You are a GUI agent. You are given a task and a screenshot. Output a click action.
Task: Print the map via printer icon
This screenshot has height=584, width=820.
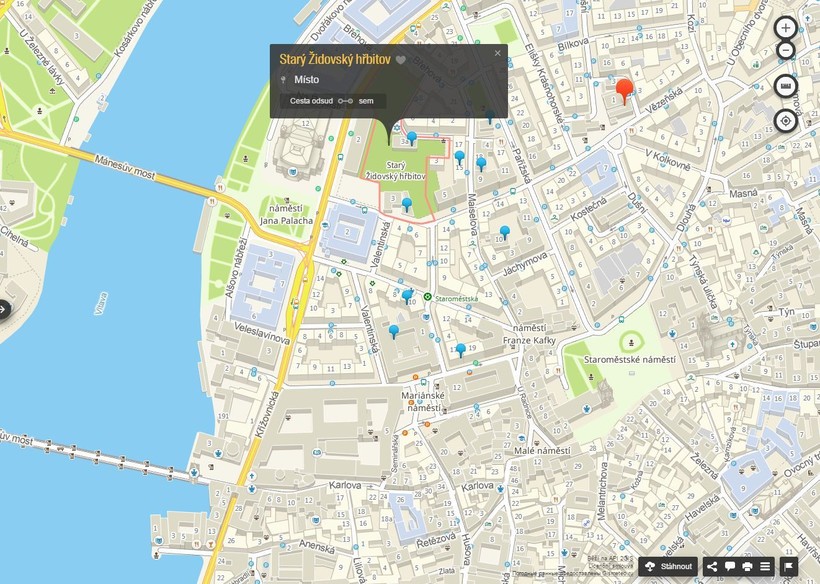pyautogui.click(x=747, y=566)
